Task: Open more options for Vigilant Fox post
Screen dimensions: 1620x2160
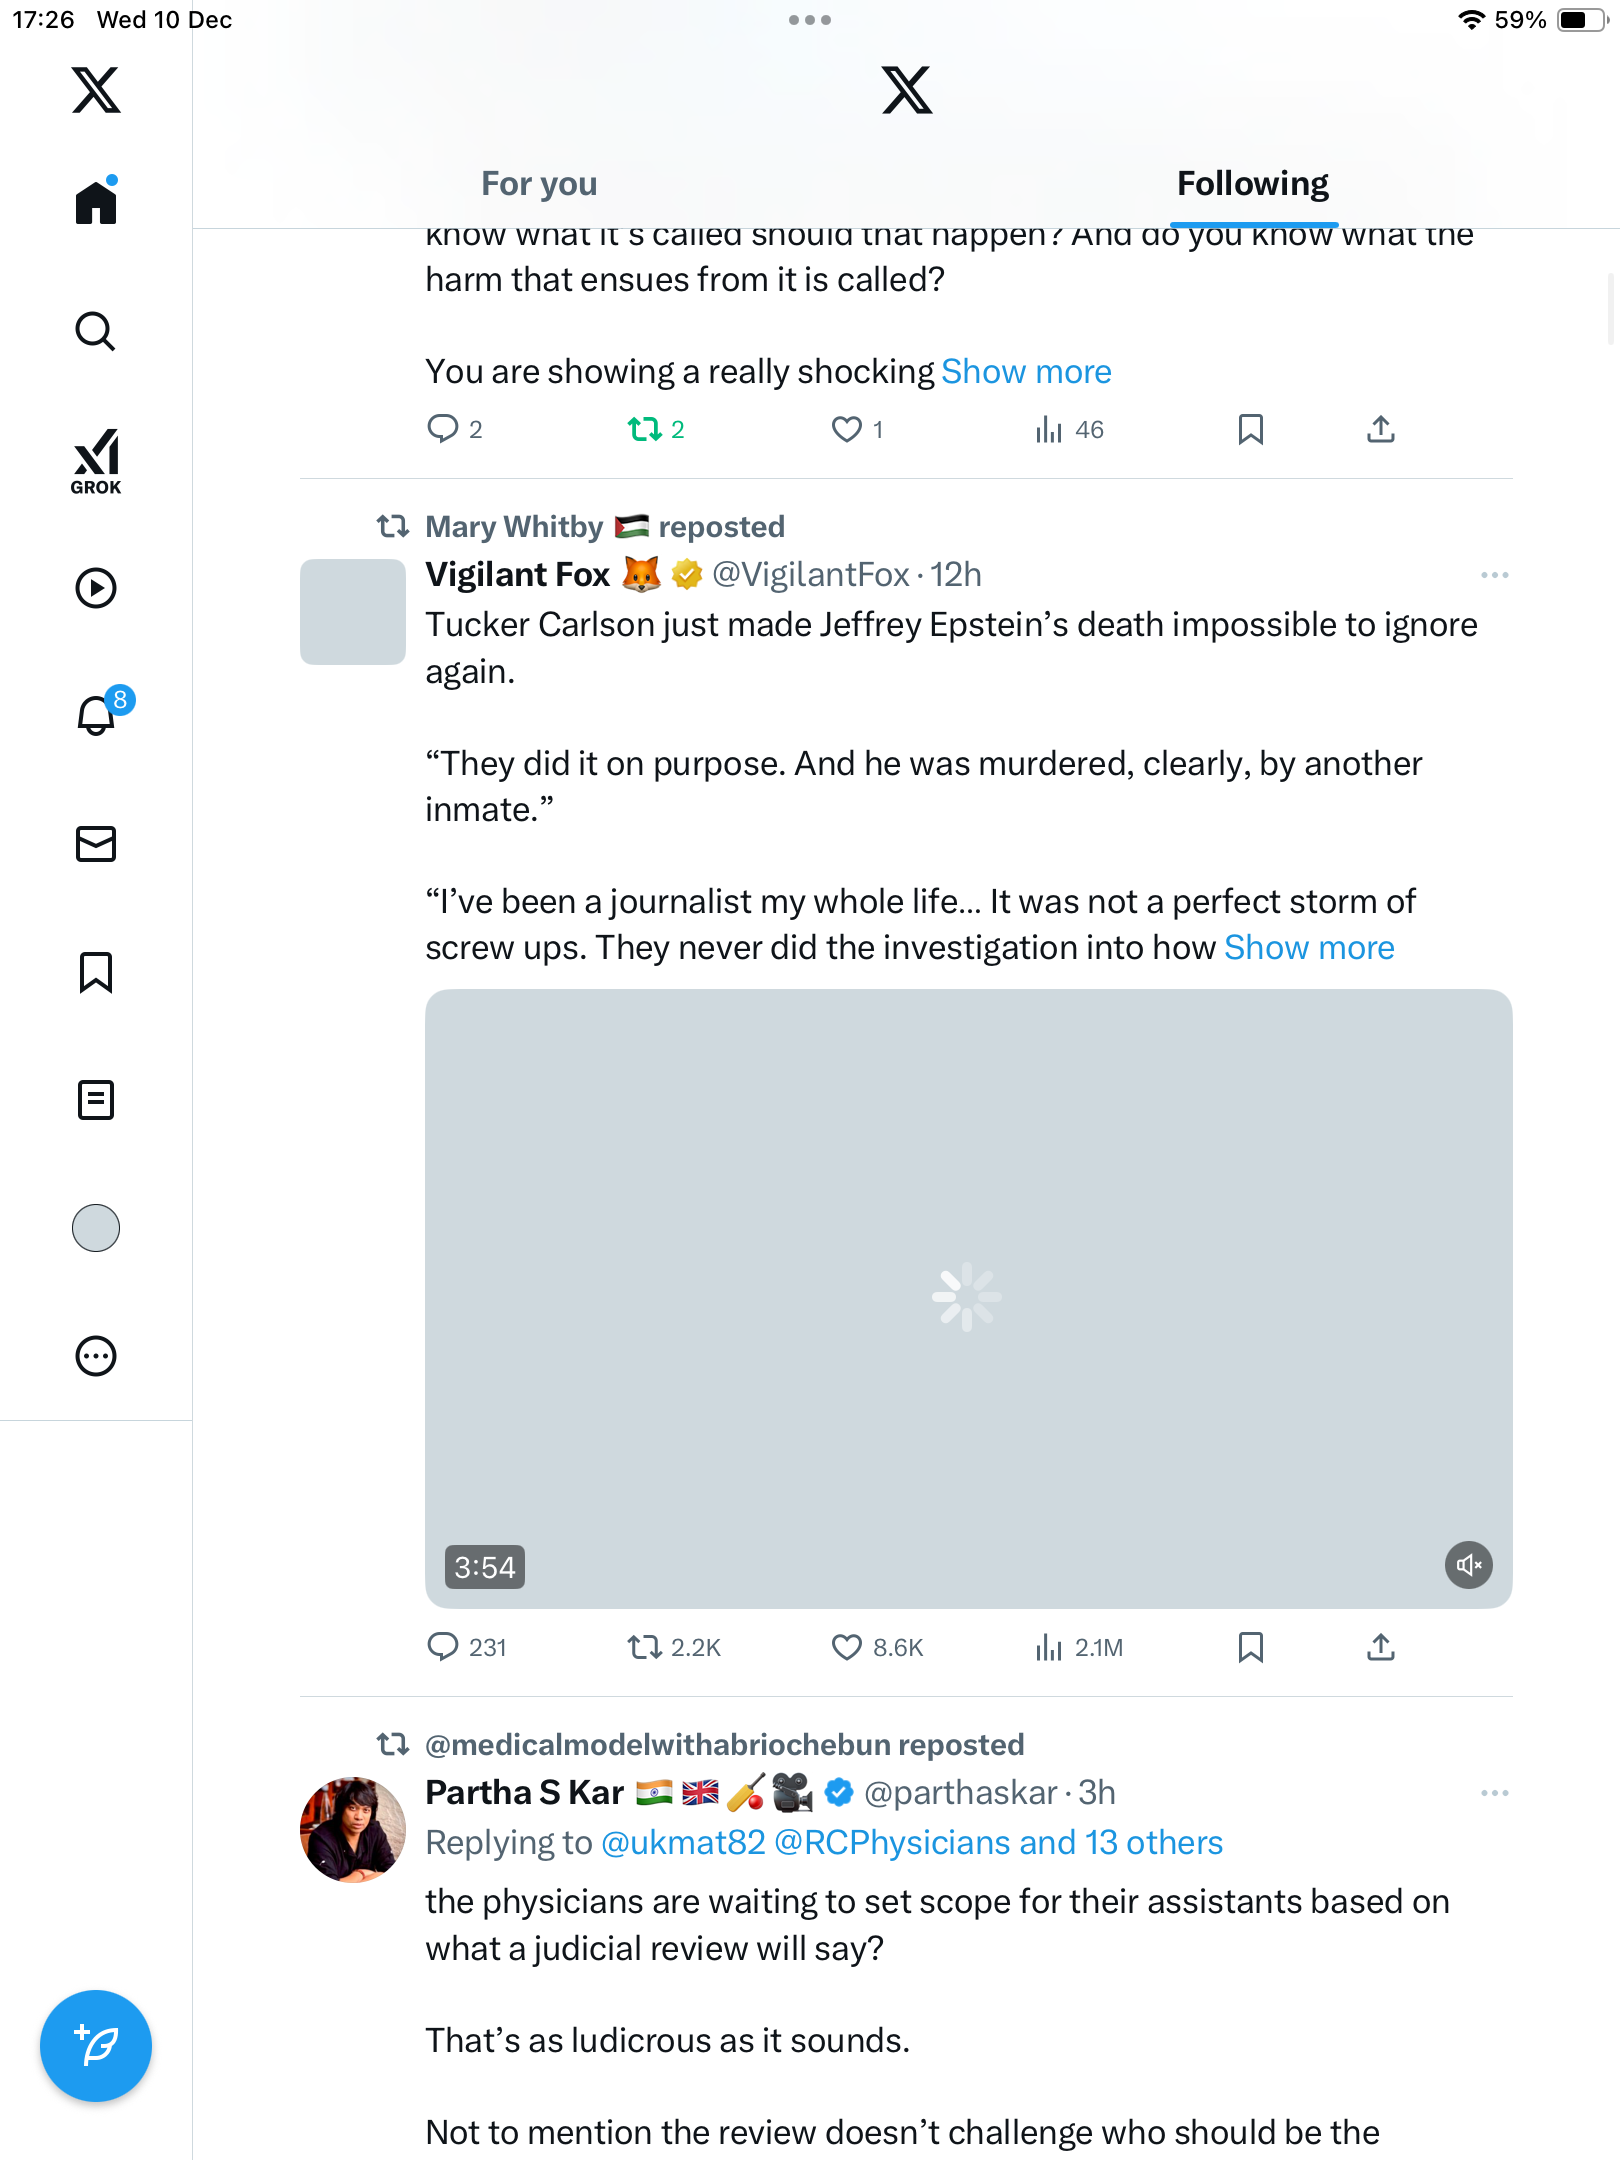Action: [x=1494, y=575]
